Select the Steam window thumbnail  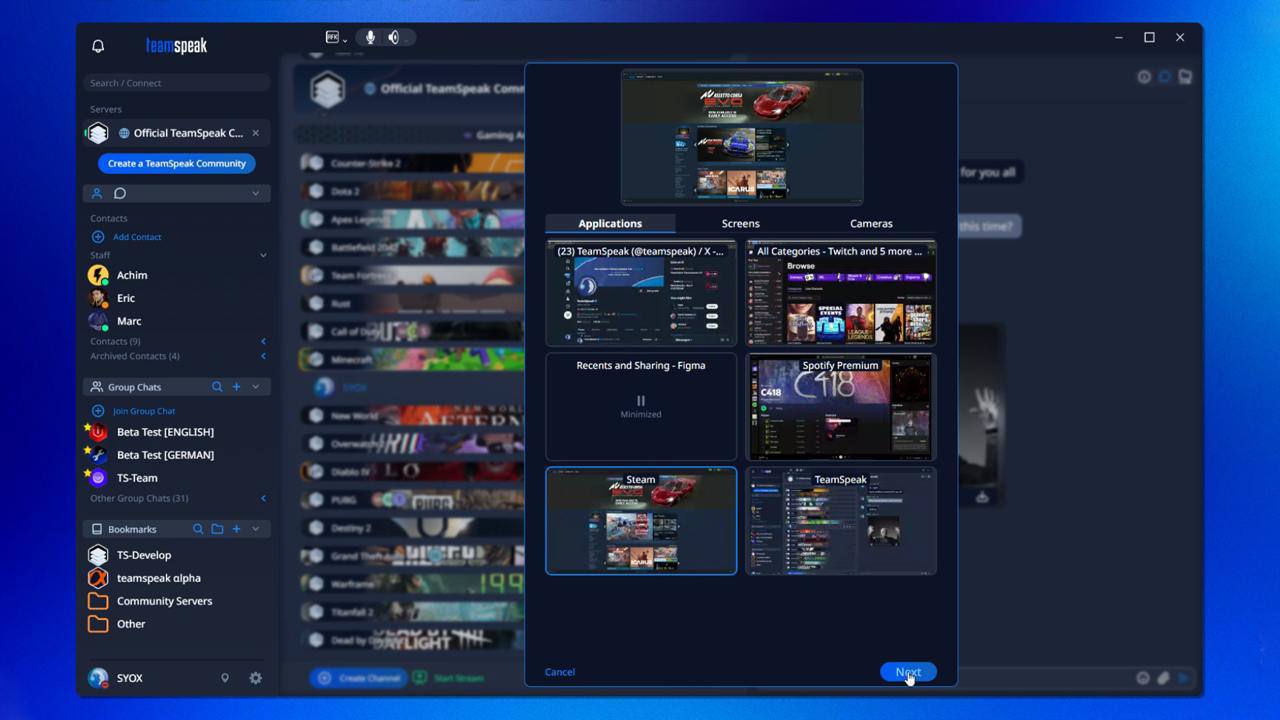pos(641,521)
